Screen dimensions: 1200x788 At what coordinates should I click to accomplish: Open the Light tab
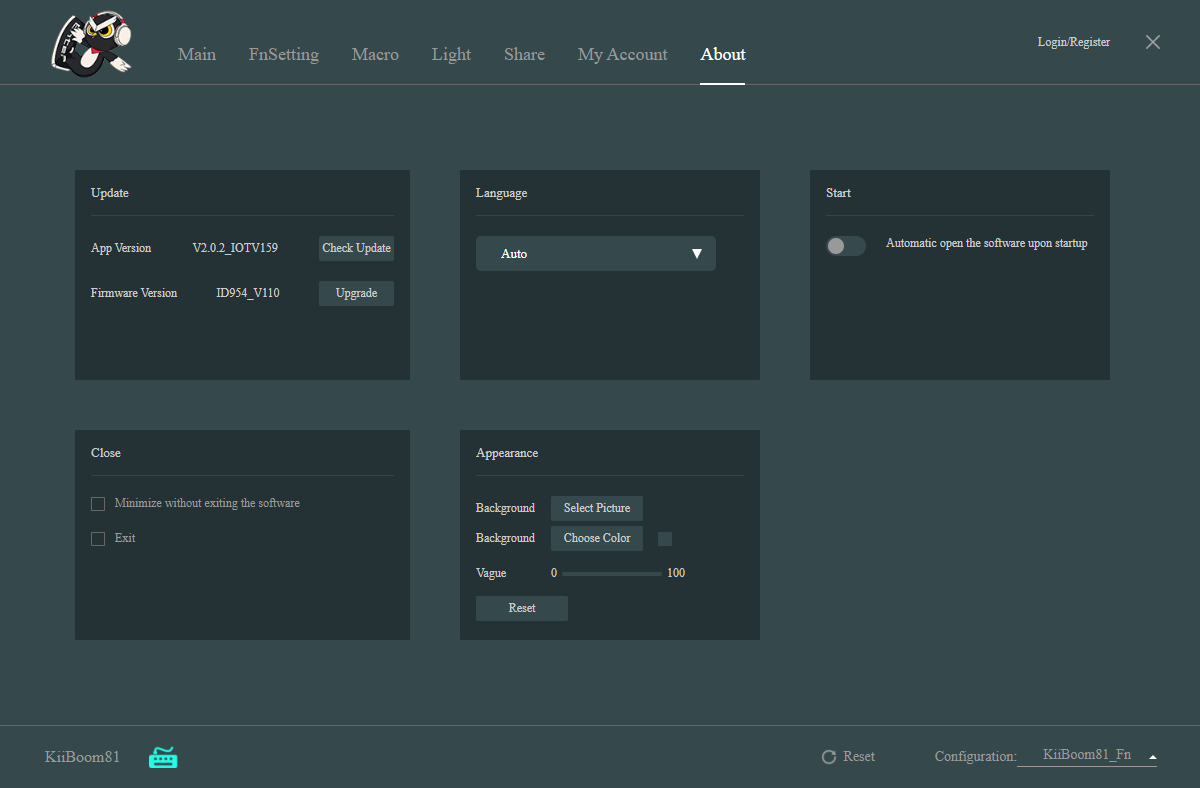(451, 54)
